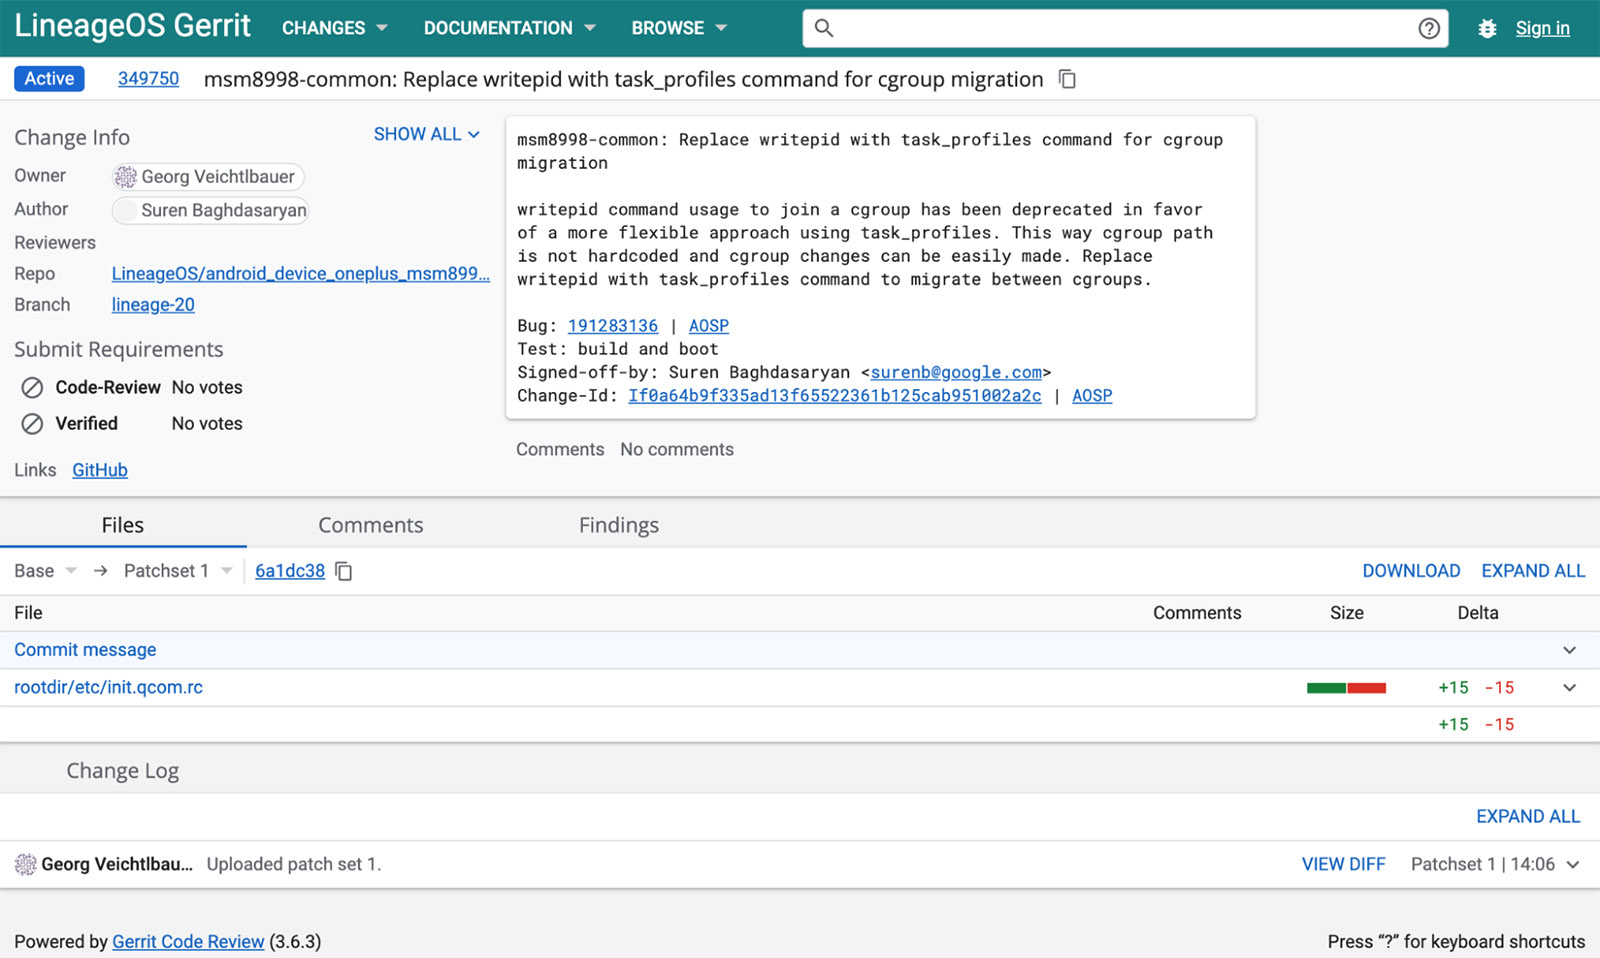The image size is (1600, 958).
Task: Switch to the Findings tab
Action: tap(617, 524)
